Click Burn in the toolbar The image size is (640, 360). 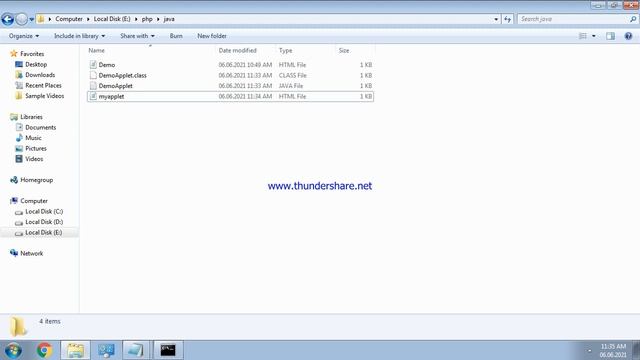coord(176,36)
